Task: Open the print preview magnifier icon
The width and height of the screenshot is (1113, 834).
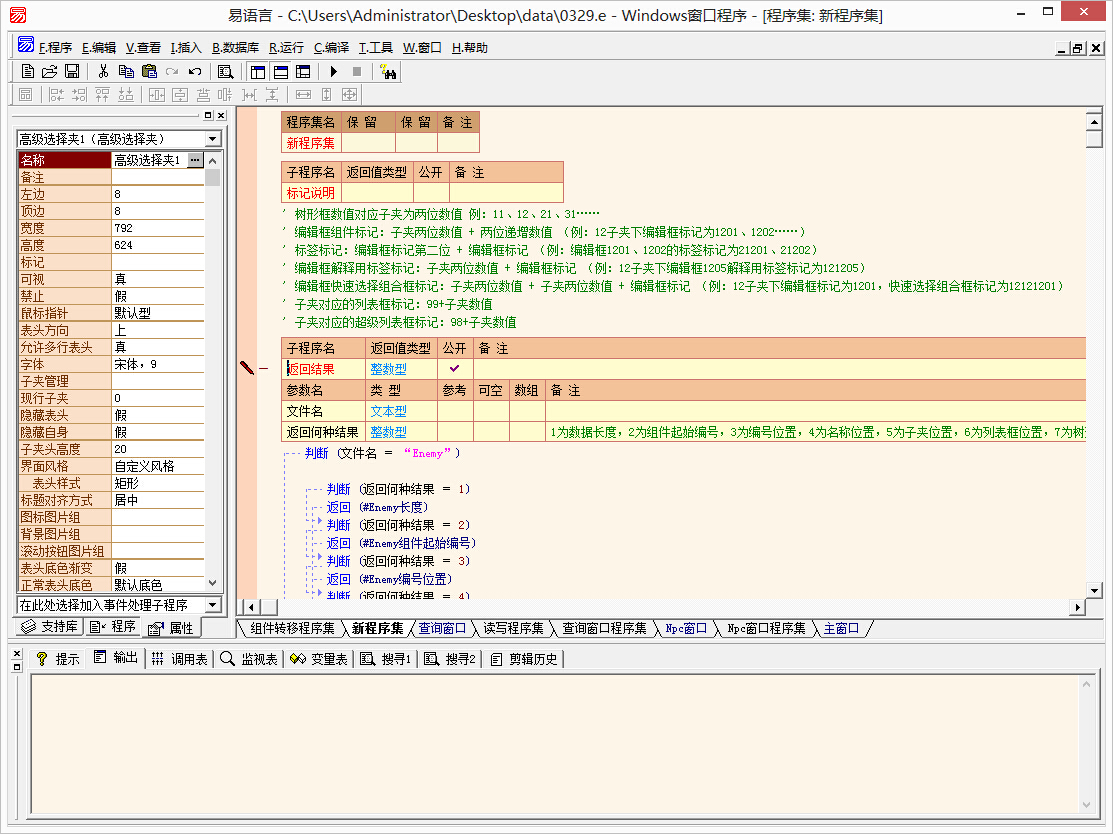Action: point(225,71)
